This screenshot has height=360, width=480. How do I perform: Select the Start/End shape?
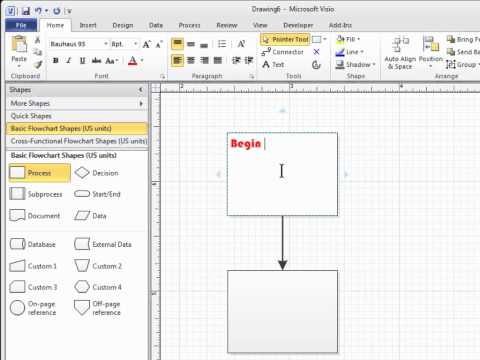(x=97, y=194)
